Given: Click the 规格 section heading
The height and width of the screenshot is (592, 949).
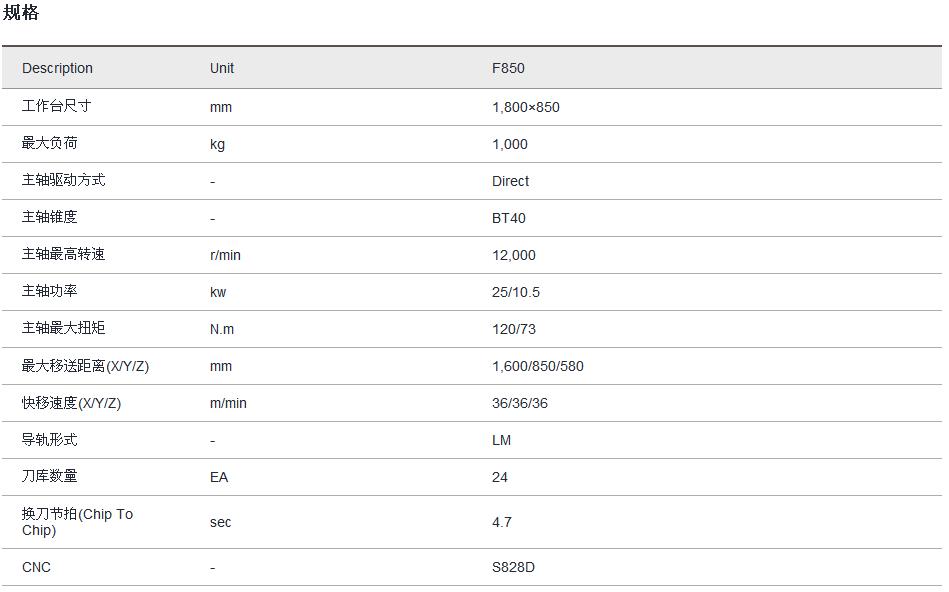Looking at the screenshot, I should coord(21,13).
